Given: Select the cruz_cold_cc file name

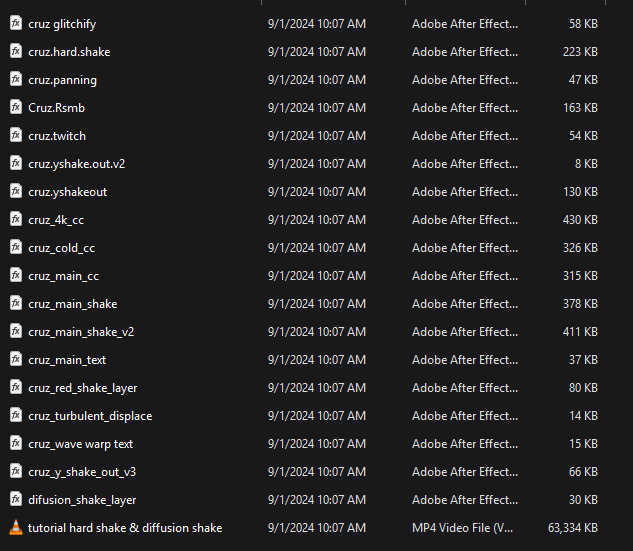Looking at the screenshot, I should pyautogui.click(x=61, y=247).
